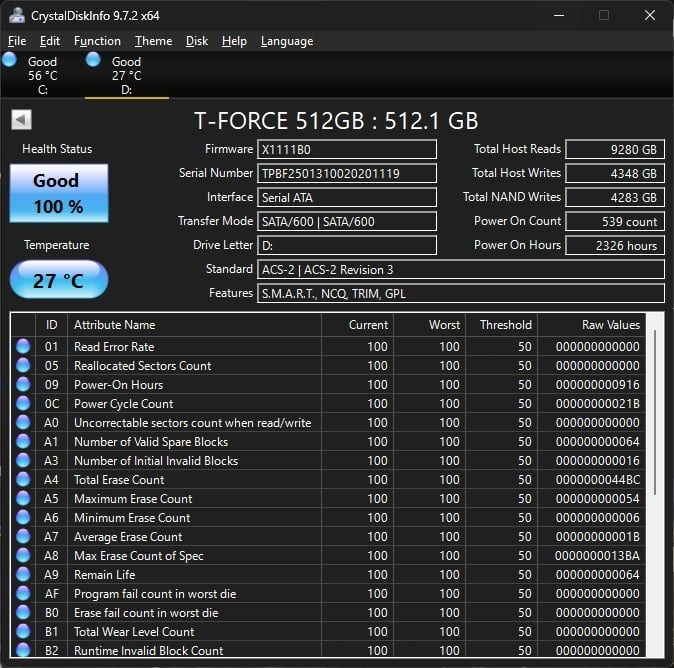The height and width of the screenshot is (668, 674).
Task: Click status orb of Maximum Erase Count row
Action: (23, 498)
